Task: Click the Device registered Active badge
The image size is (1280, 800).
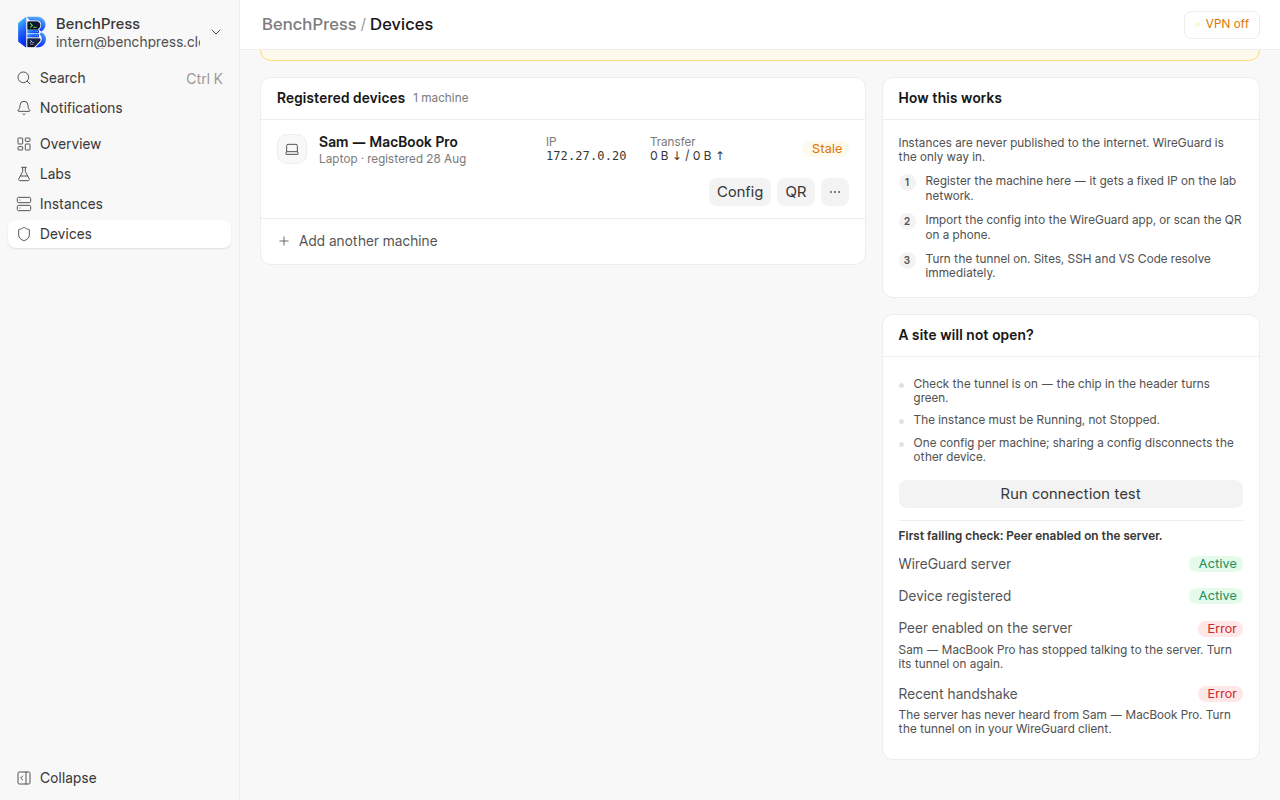Action: (x=1217, y=596)
